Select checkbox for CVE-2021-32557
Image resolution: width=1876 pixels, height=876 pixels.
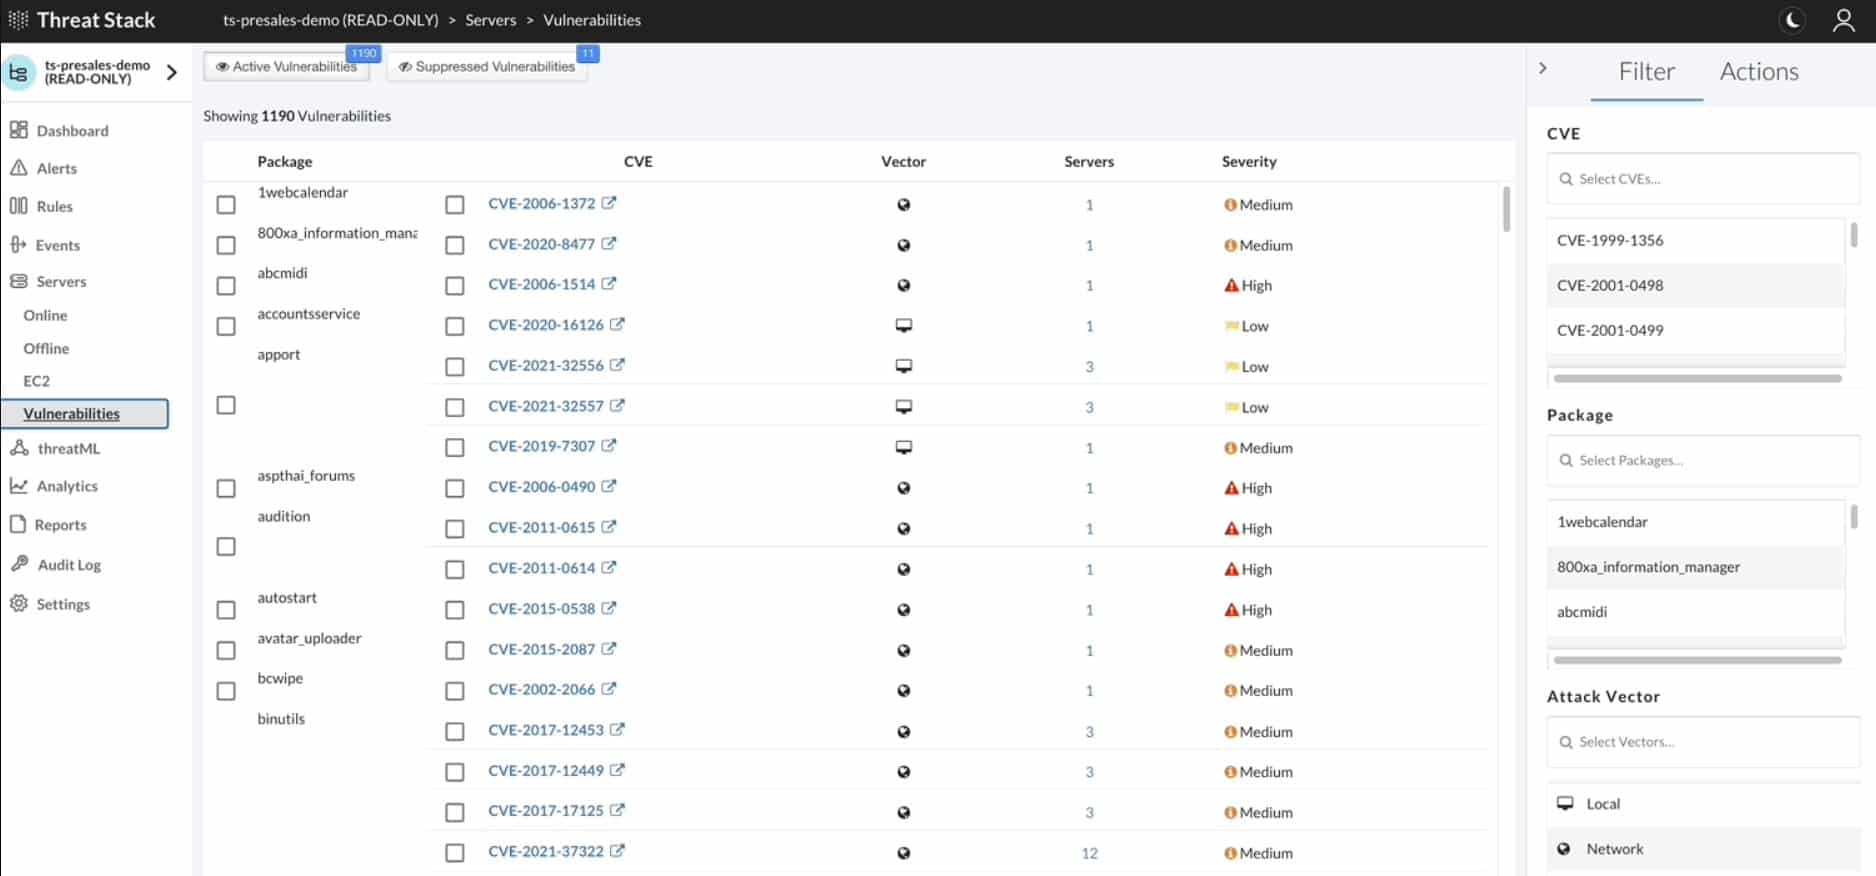[455, 407]
